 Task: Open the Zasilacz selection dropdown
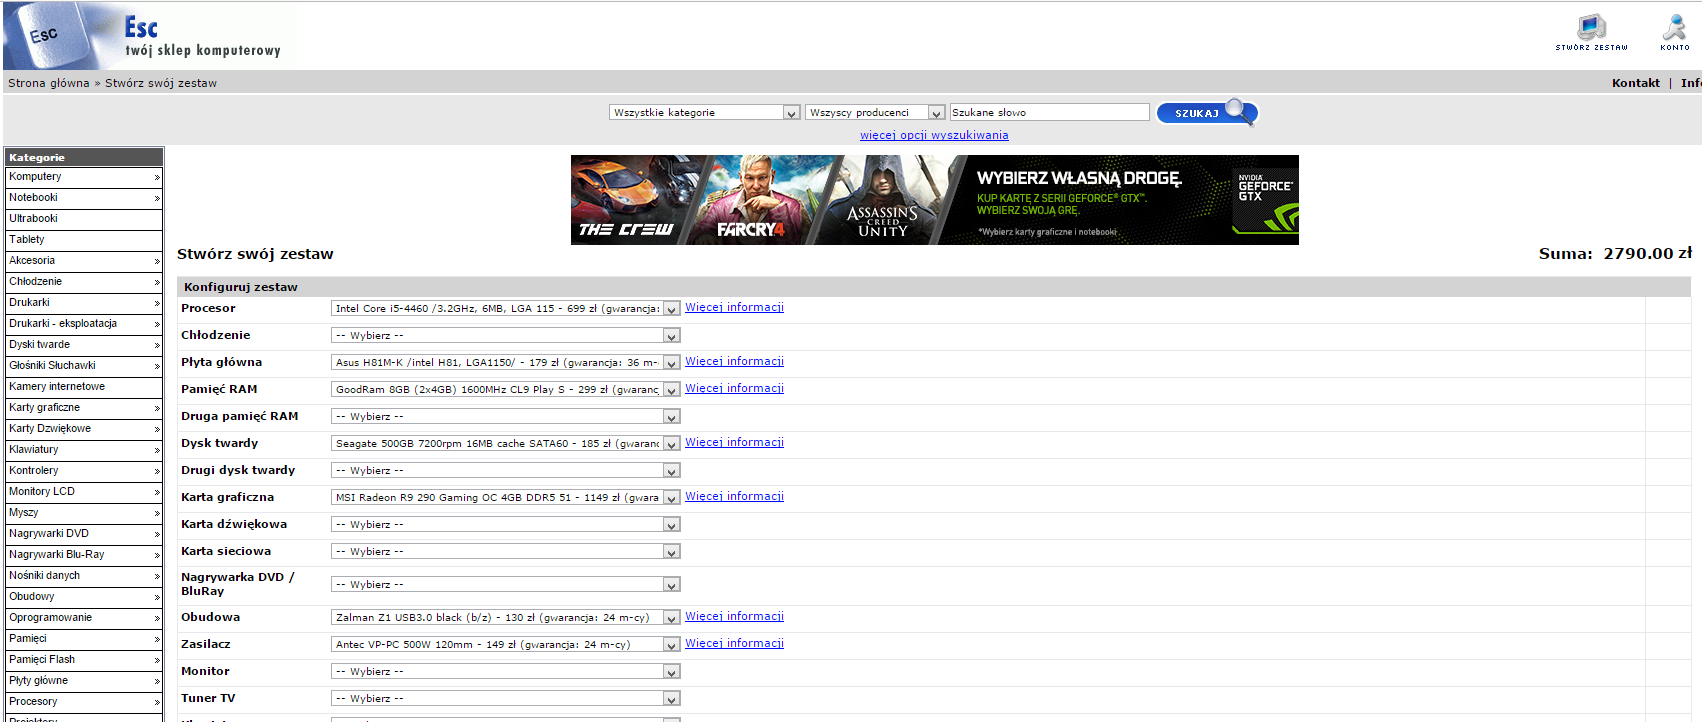point(506,645)
